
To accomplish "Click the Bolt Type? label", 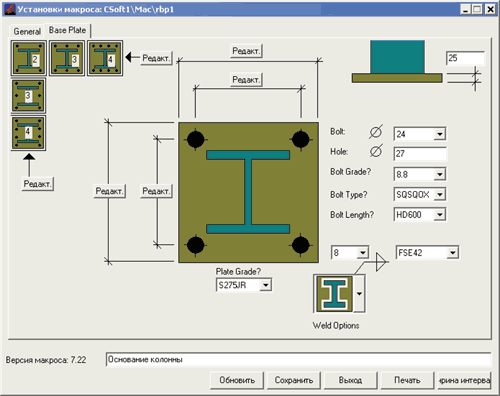I will pyautogui.click(x=348, y=195).
